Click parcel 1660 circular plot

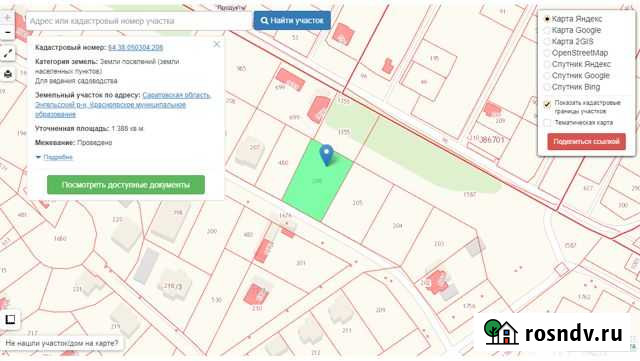pyautogui.click(x=60, y=238)
